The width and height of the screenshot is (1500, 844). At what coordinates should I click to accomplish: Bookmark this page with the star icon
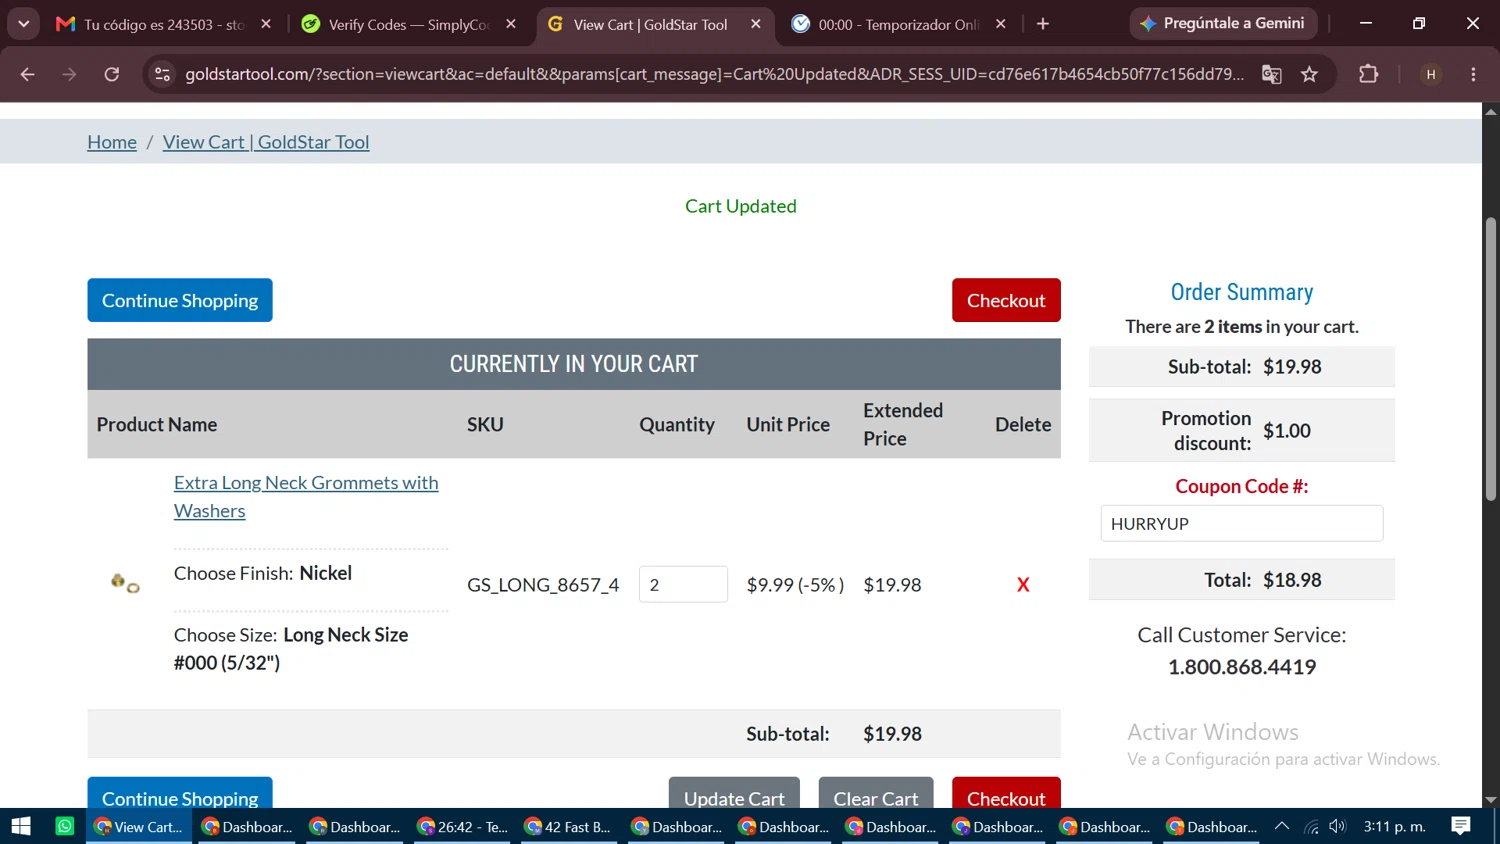pos(1309,74)
